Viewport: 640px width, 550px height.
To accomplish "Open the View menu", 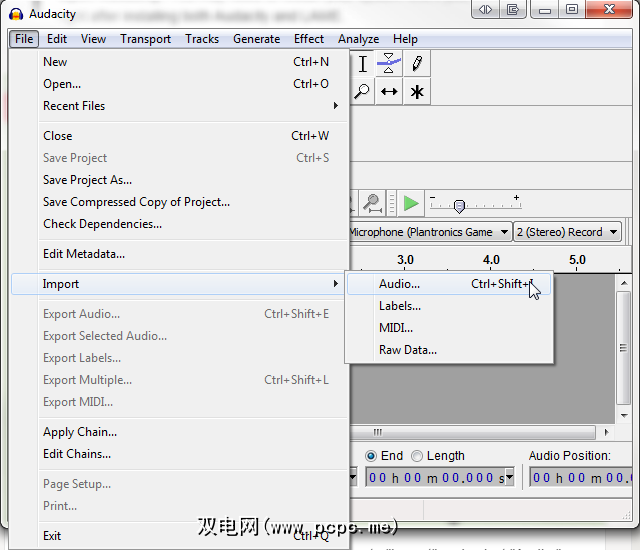I will click(x=93, y=39).
